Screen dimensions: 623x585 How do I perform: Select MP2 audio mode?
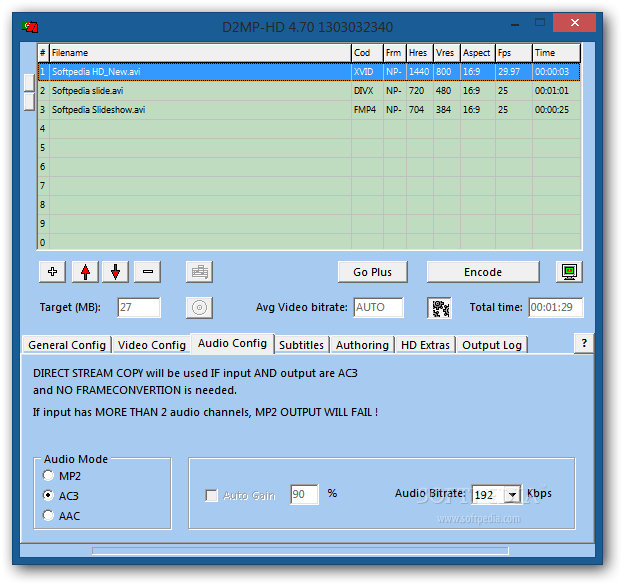[x=48, y=475]
